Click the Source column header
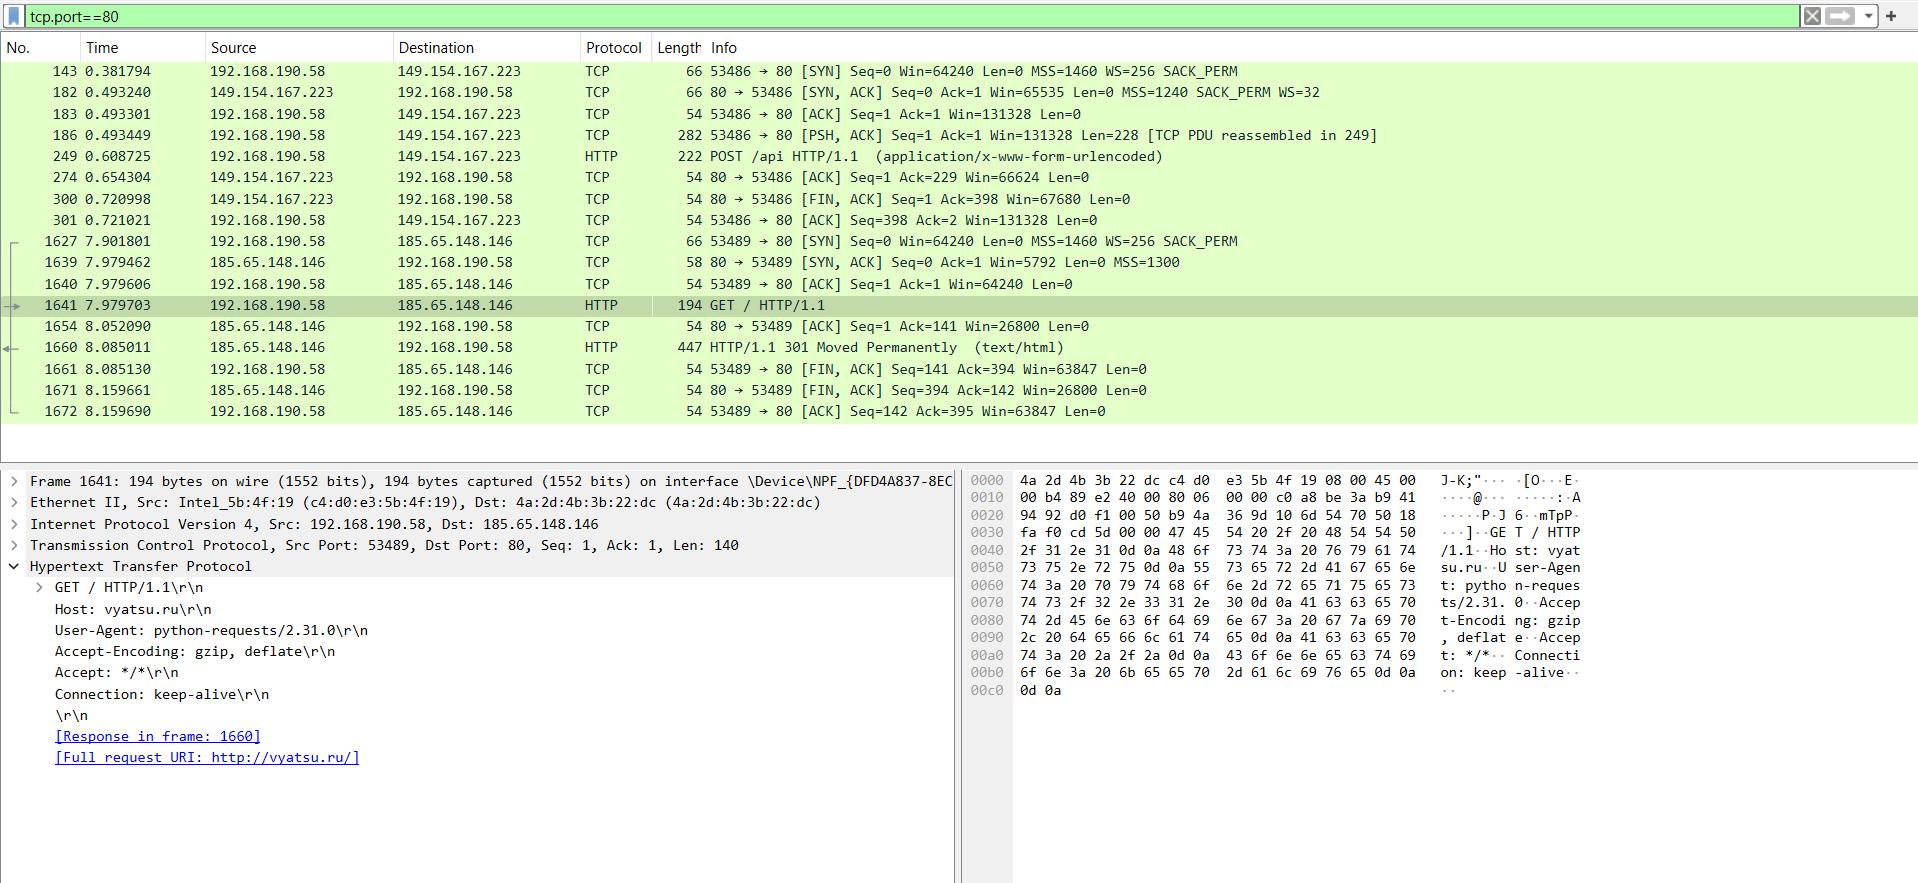 coord(233,47)
